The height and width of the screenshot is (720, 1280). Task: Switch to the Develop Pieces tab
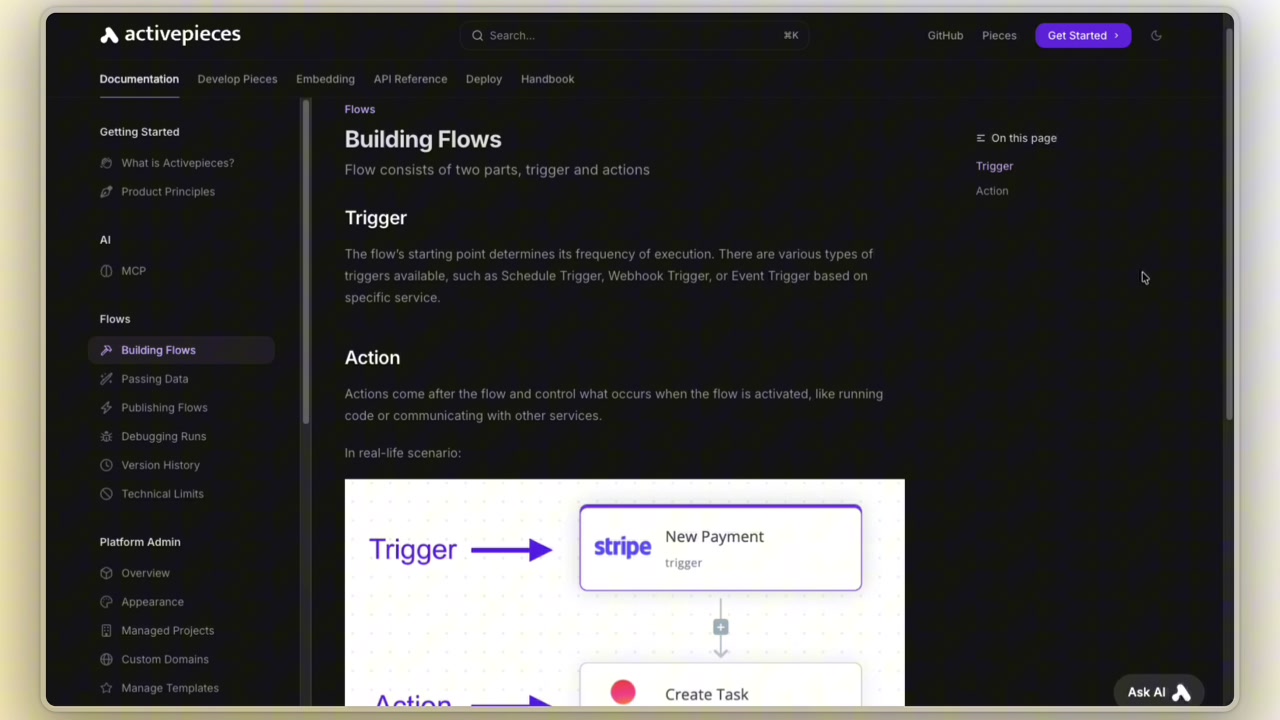click(237, 78)
